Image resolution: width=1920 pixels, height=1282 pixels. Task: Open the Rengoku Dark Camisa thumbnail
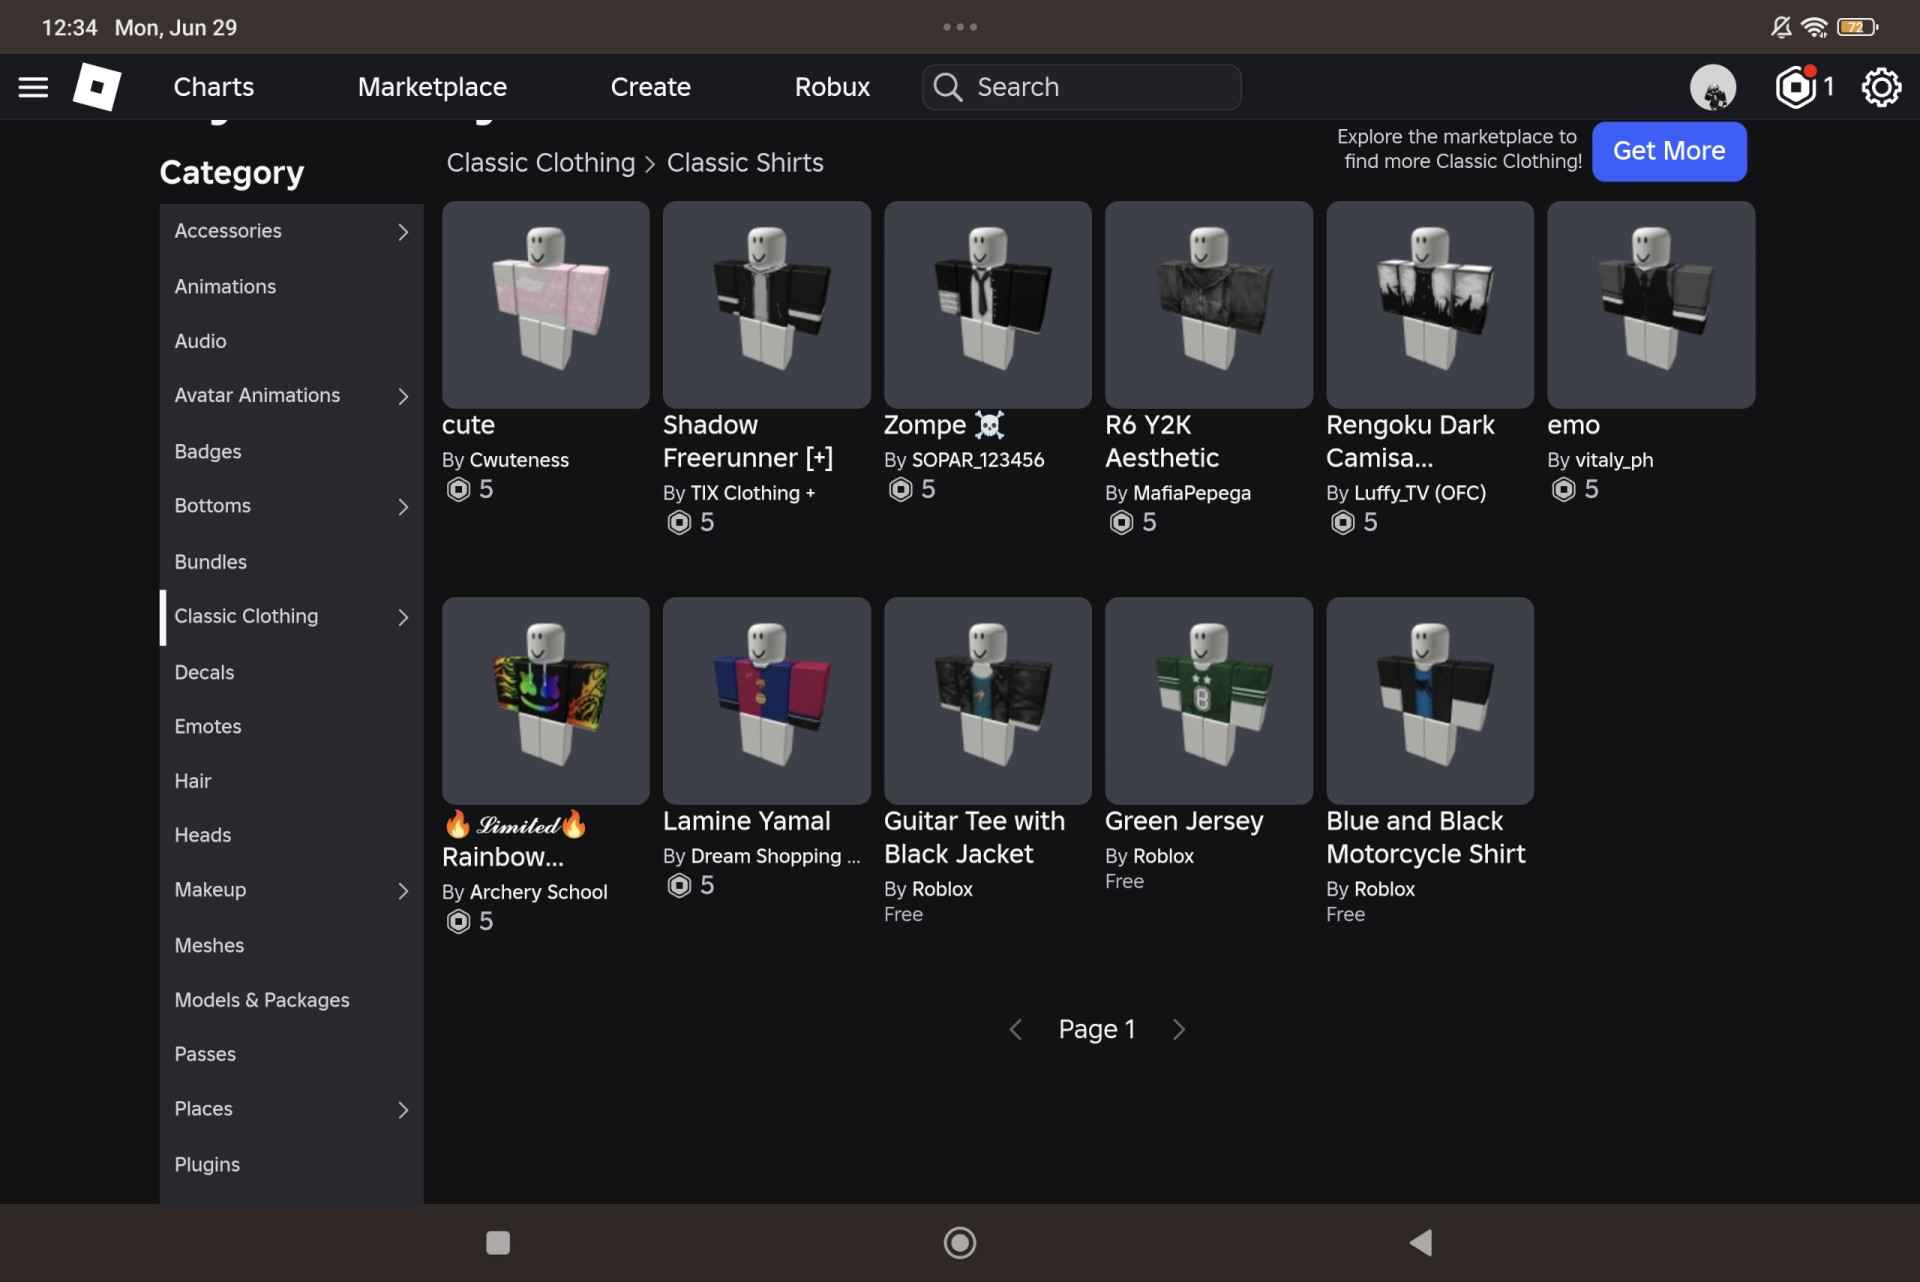[1430, 305]
